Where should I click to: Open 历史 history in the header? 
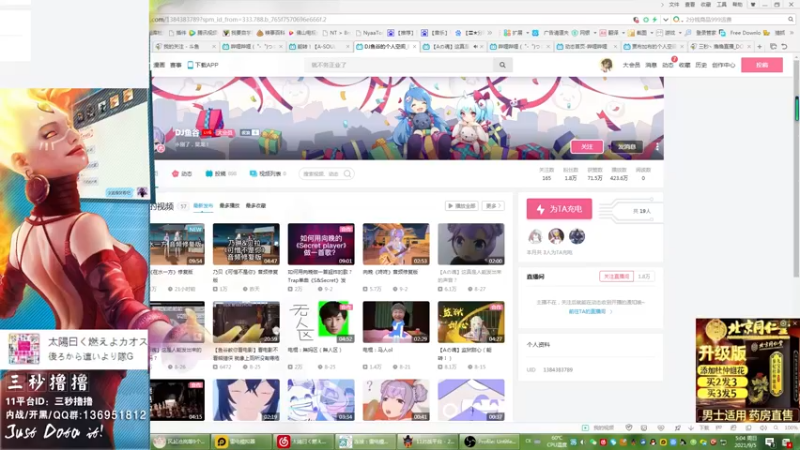click(701, 65)
